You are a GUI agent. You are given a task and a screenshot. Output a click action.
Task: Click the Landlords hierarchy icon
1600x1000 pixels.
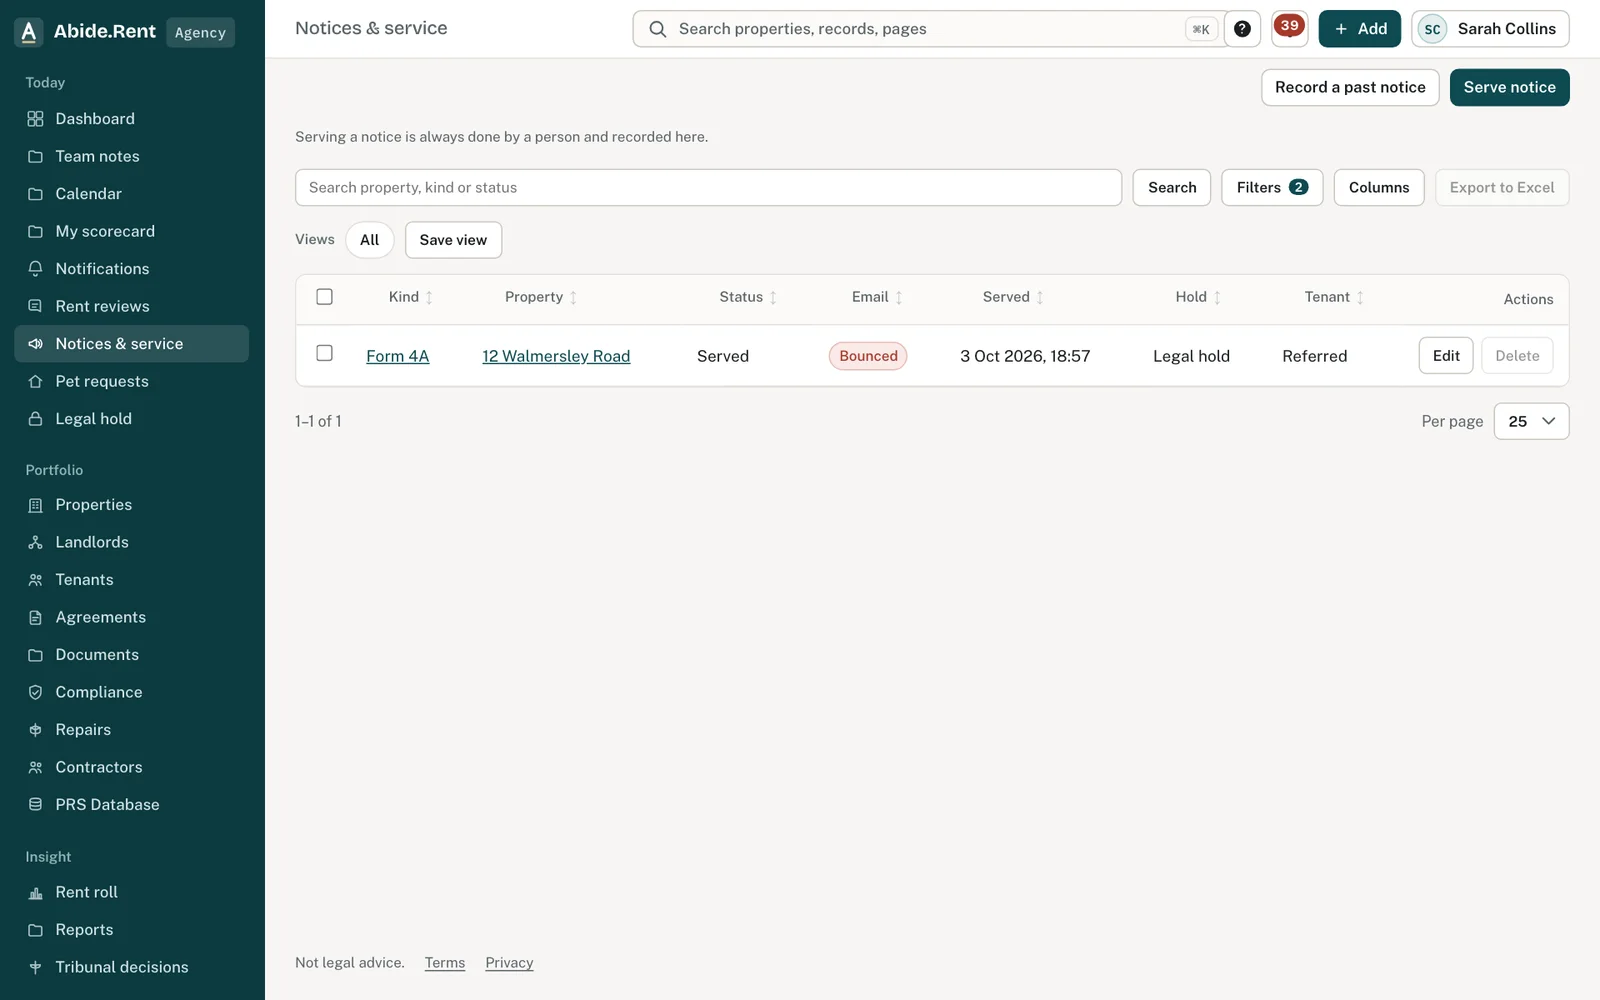35,542
